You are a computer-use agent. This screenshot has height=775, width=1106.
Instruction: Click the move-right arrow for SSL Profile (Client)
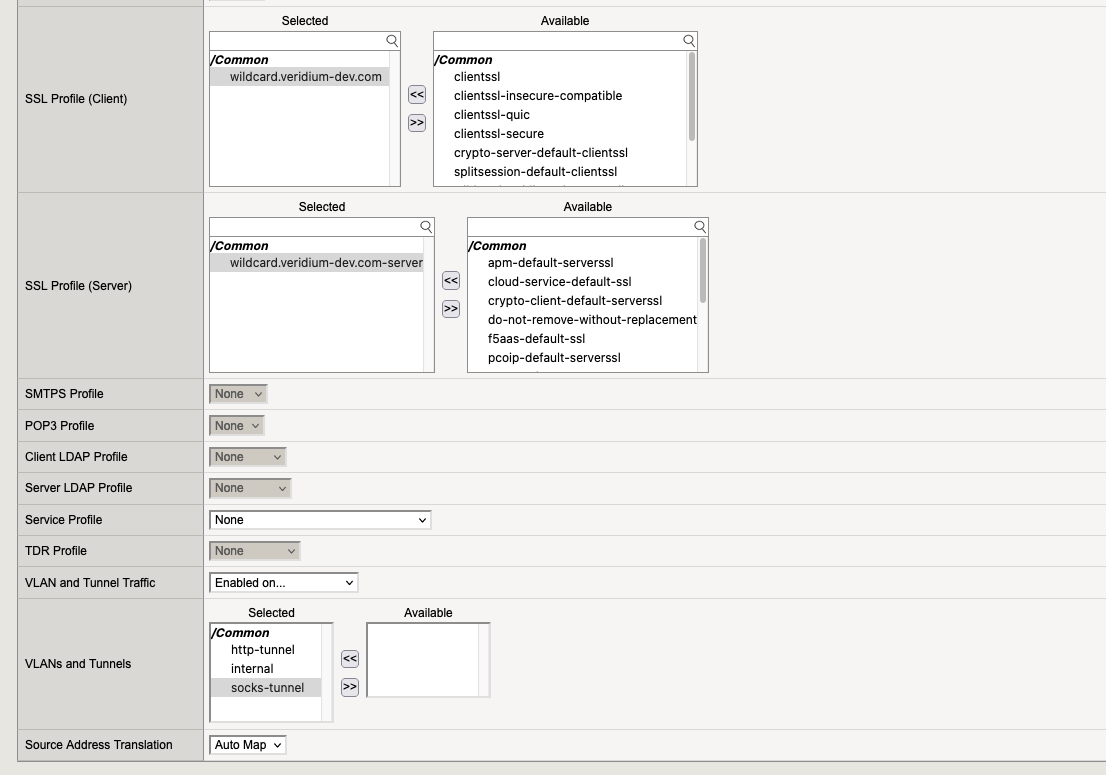click(x=417, y=123)
